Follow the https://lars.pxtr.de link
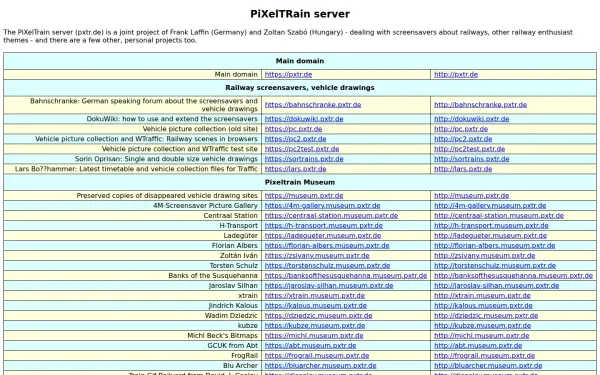This screenshot has width=600, height=375. [x=295, y=169]
